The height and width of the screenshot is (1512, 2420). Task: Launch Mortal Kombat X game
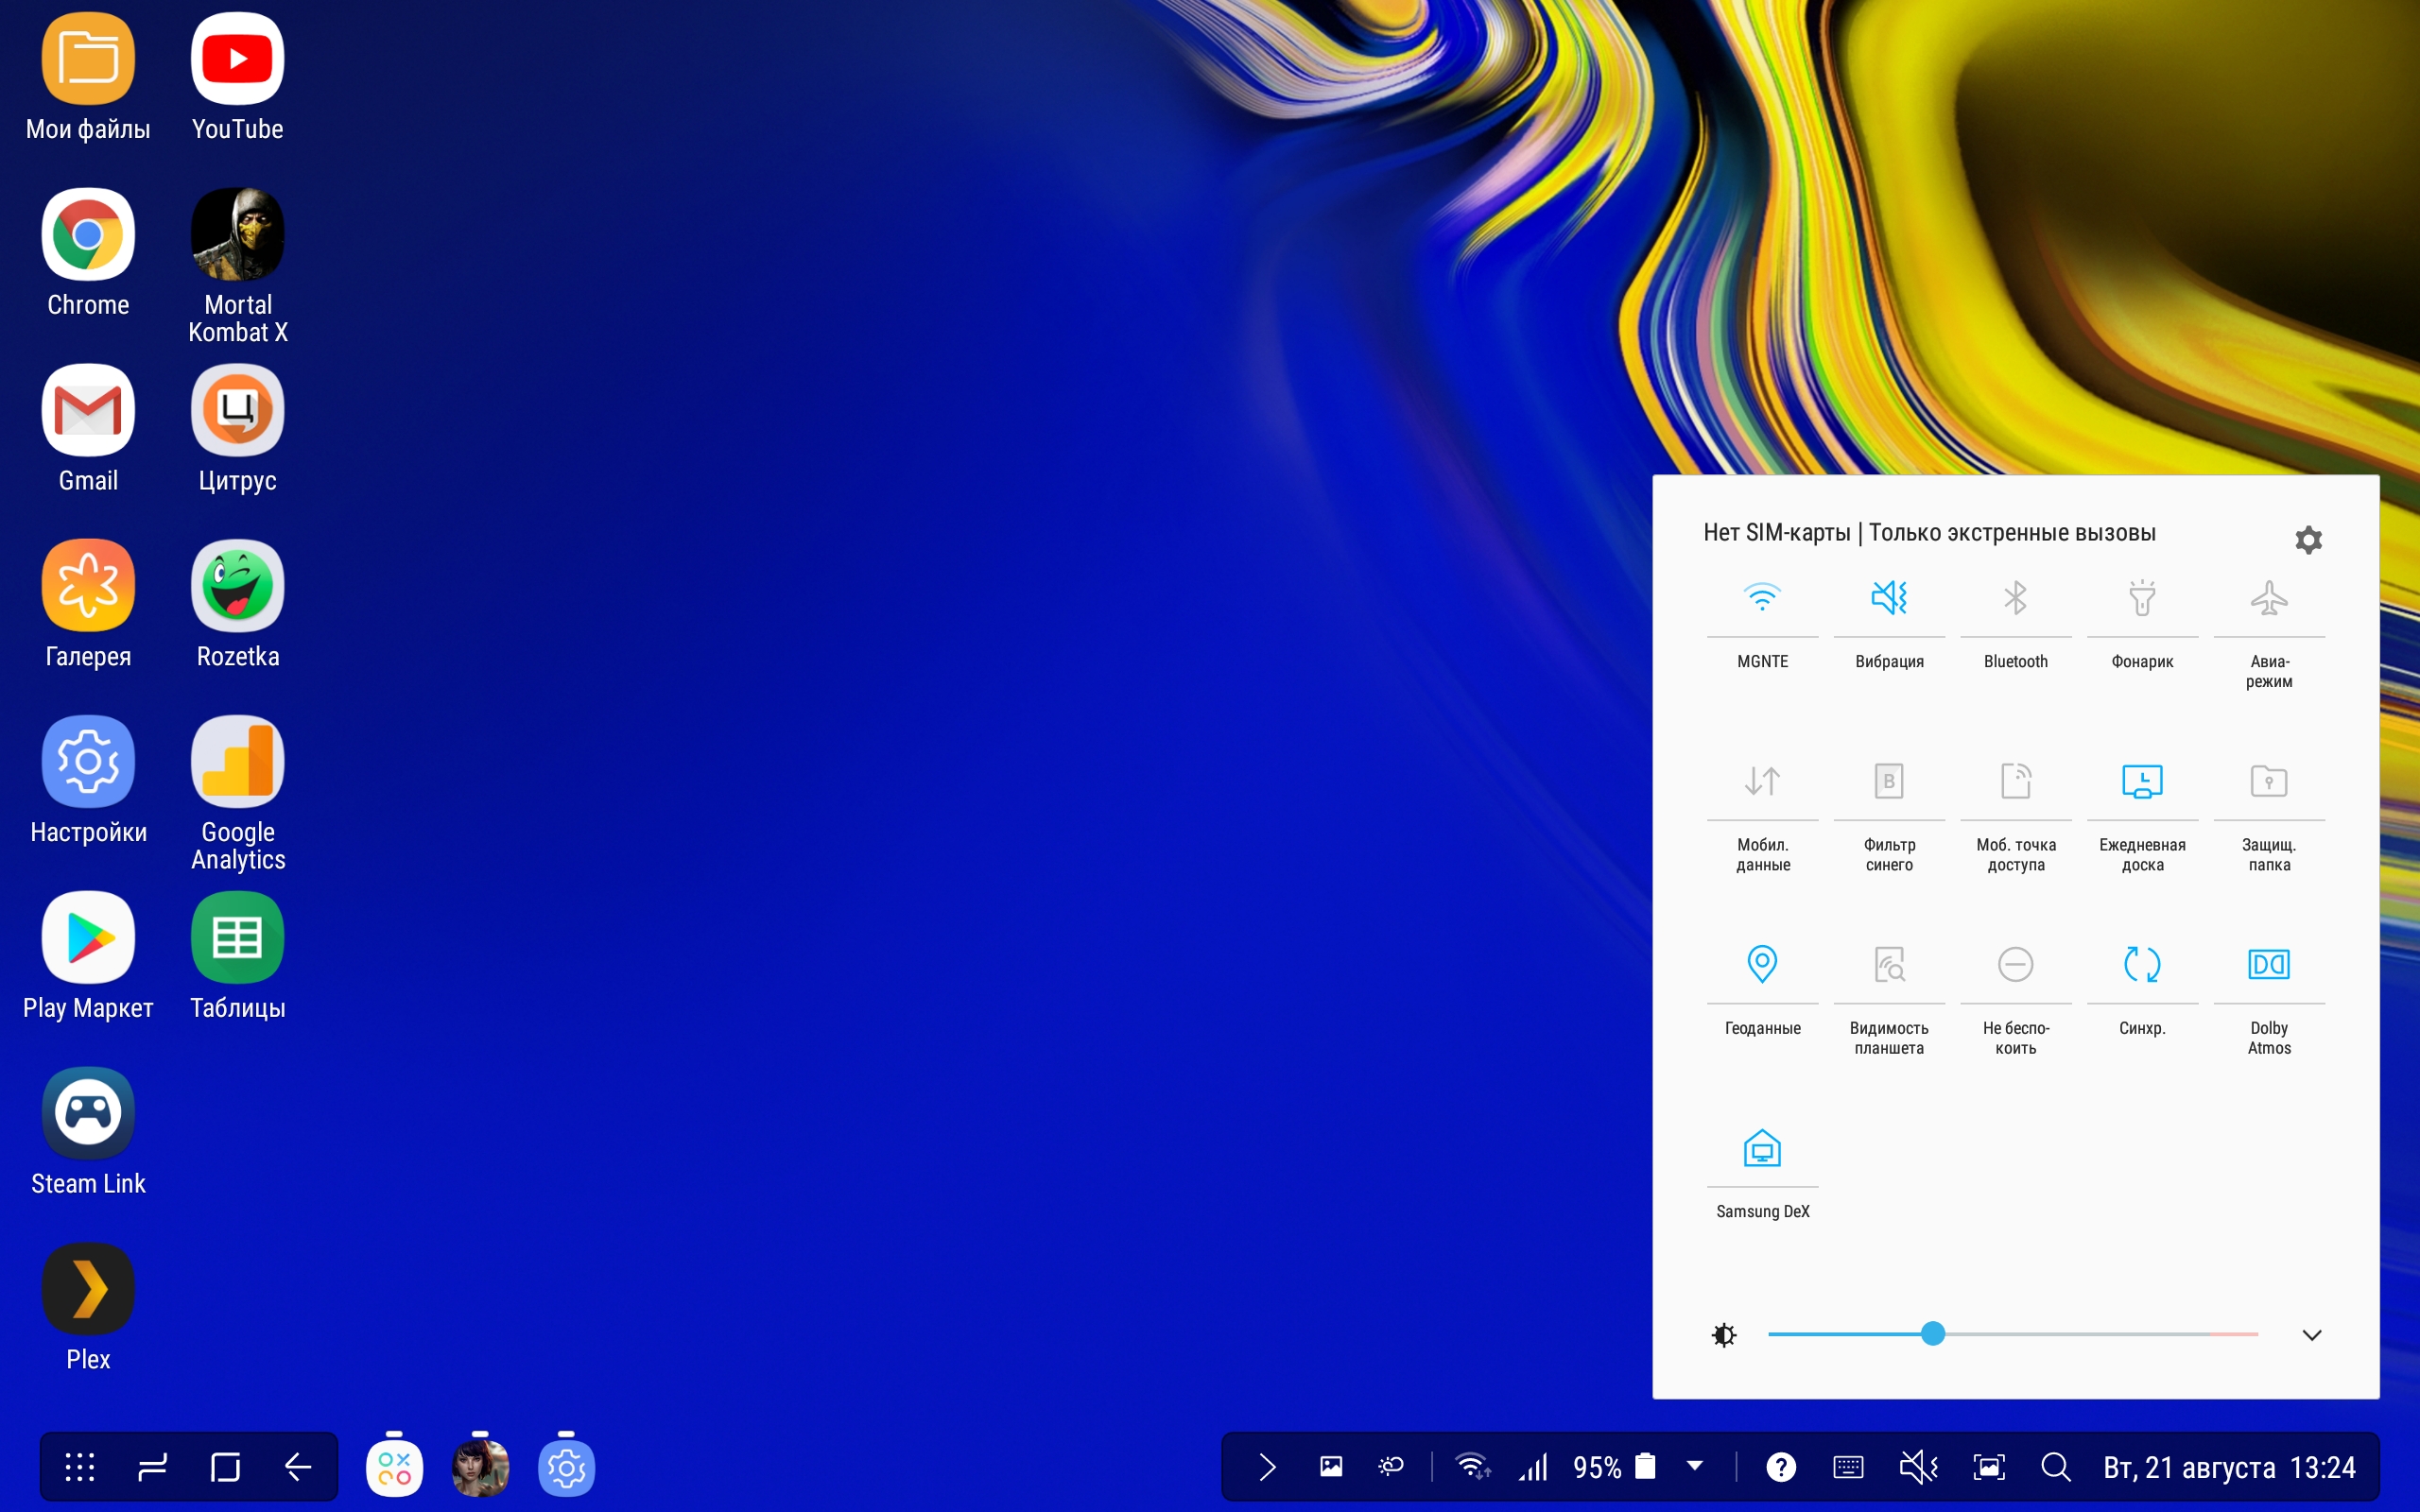pyautogui.click(x=237, y=235)
